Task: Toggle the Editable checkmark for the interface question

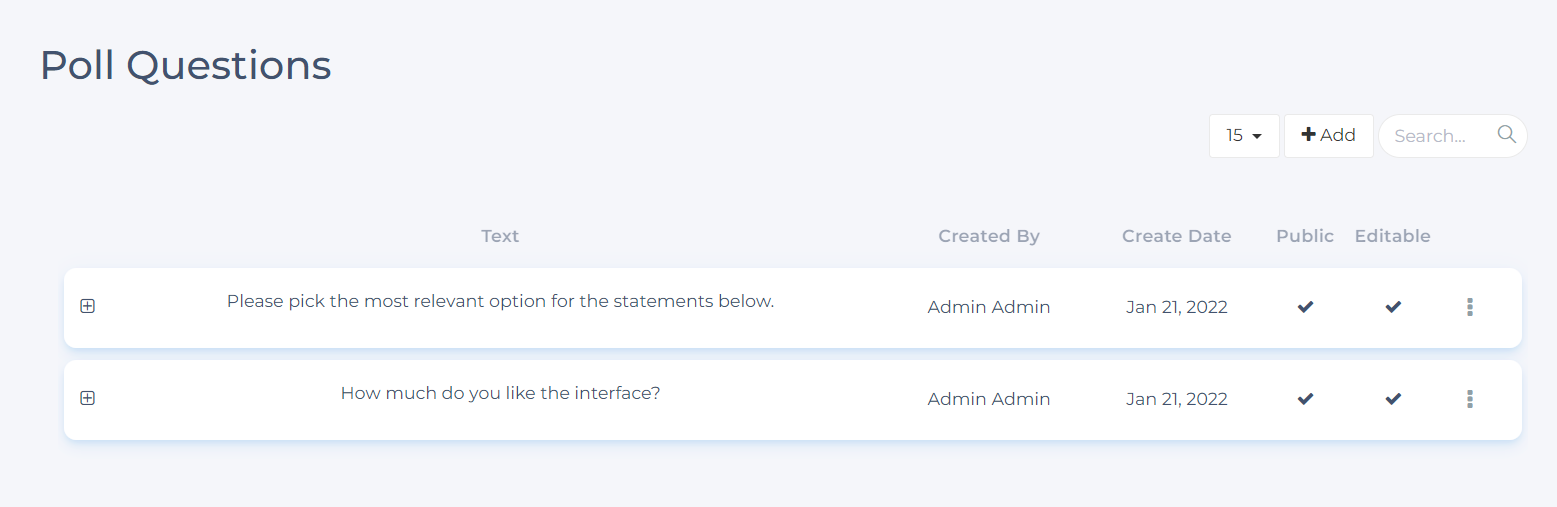Action: coord(1393,399)
